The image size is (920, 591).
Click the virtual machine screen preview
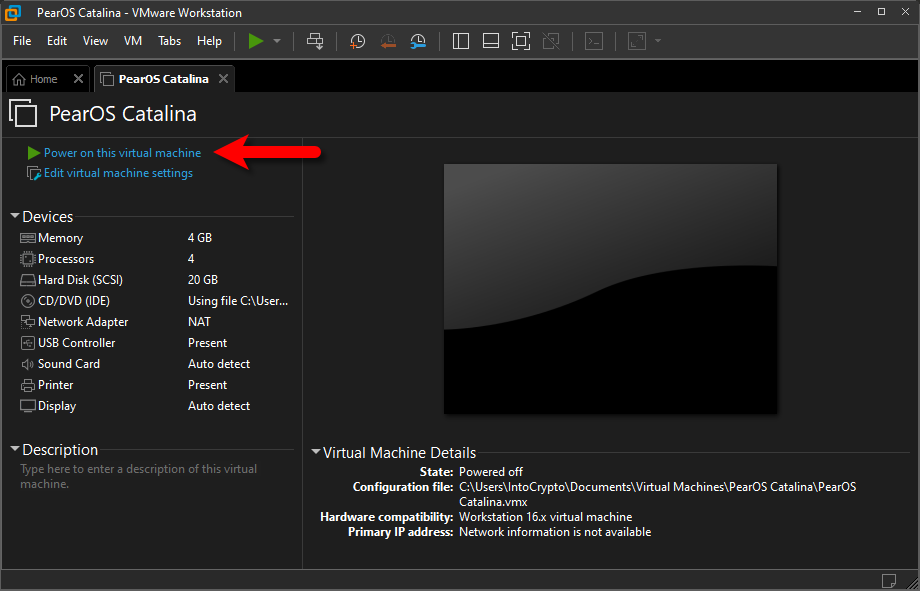[610, 289]
